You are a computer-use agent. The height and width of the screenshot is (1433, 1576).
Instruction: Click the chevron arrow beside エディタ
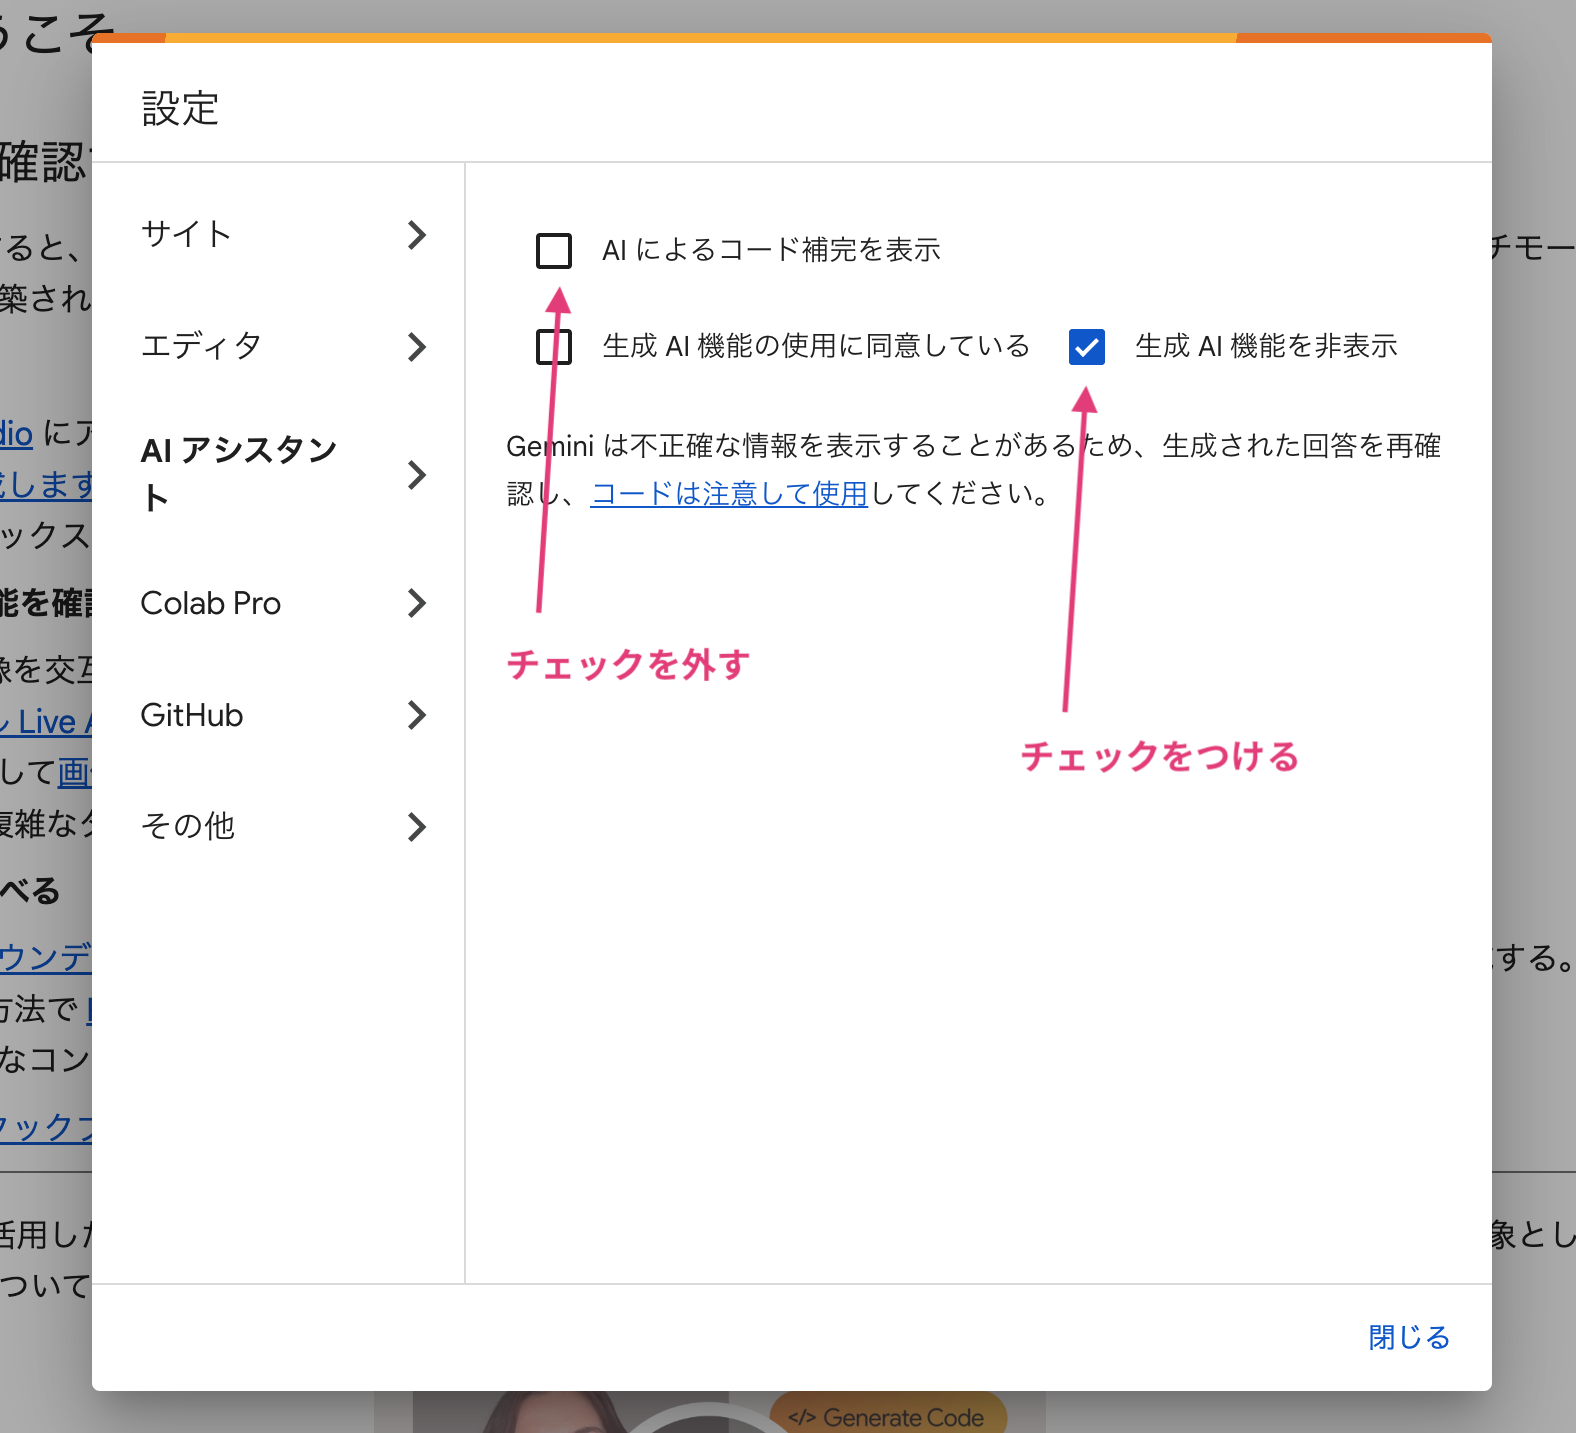tap(417, 347)
